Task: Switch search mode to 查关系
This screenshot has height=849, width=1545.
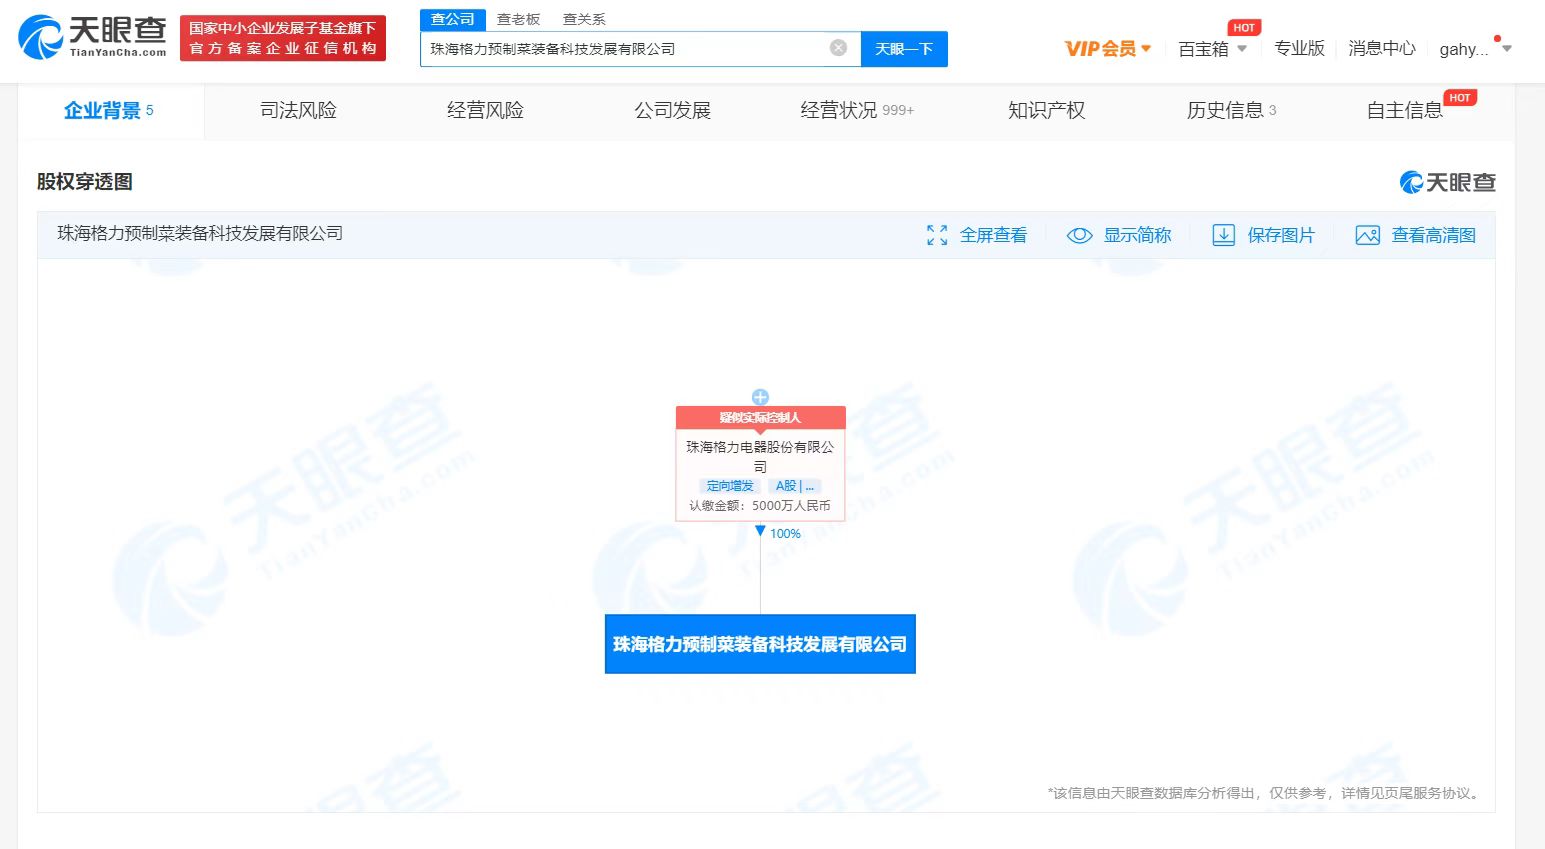Action: coord(584,19)
